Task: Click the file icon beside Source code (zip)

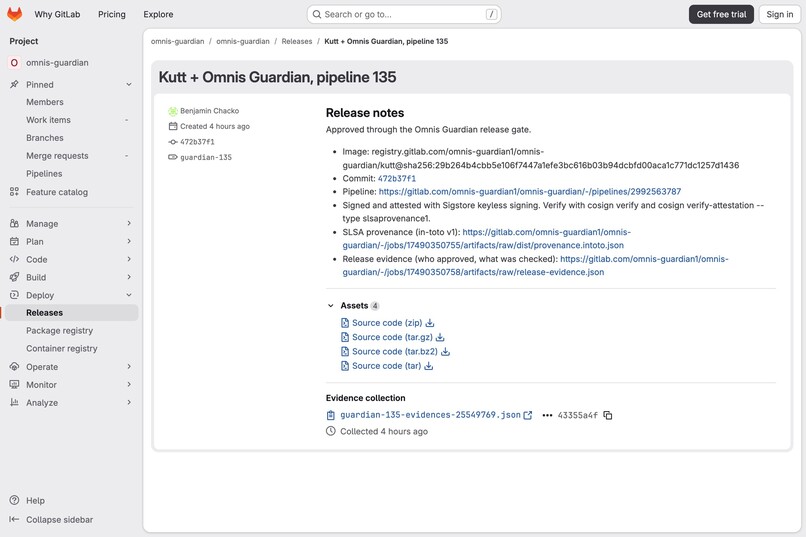Action: coord(345,323)
